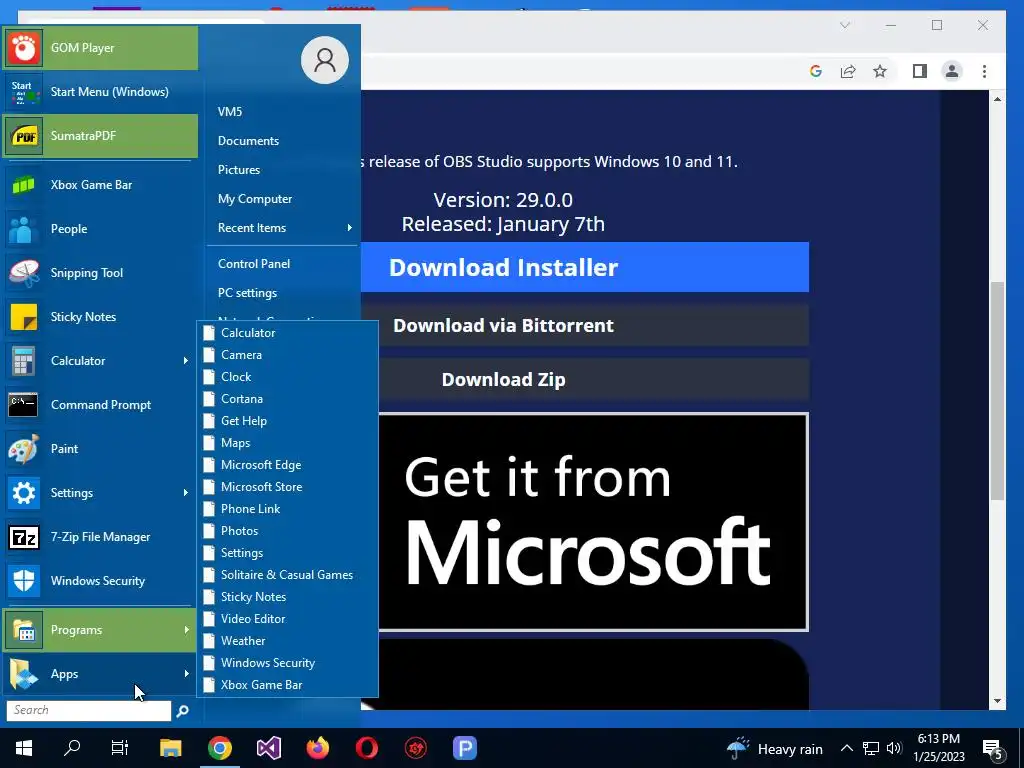Click the Download Zip button
The height and width of the screenshot is (768, 1024).
[594, 379]
